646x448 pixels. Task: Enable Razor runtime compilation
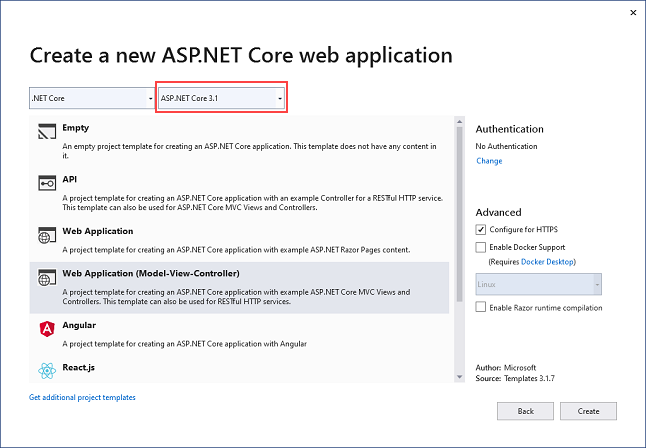point(481,308)
